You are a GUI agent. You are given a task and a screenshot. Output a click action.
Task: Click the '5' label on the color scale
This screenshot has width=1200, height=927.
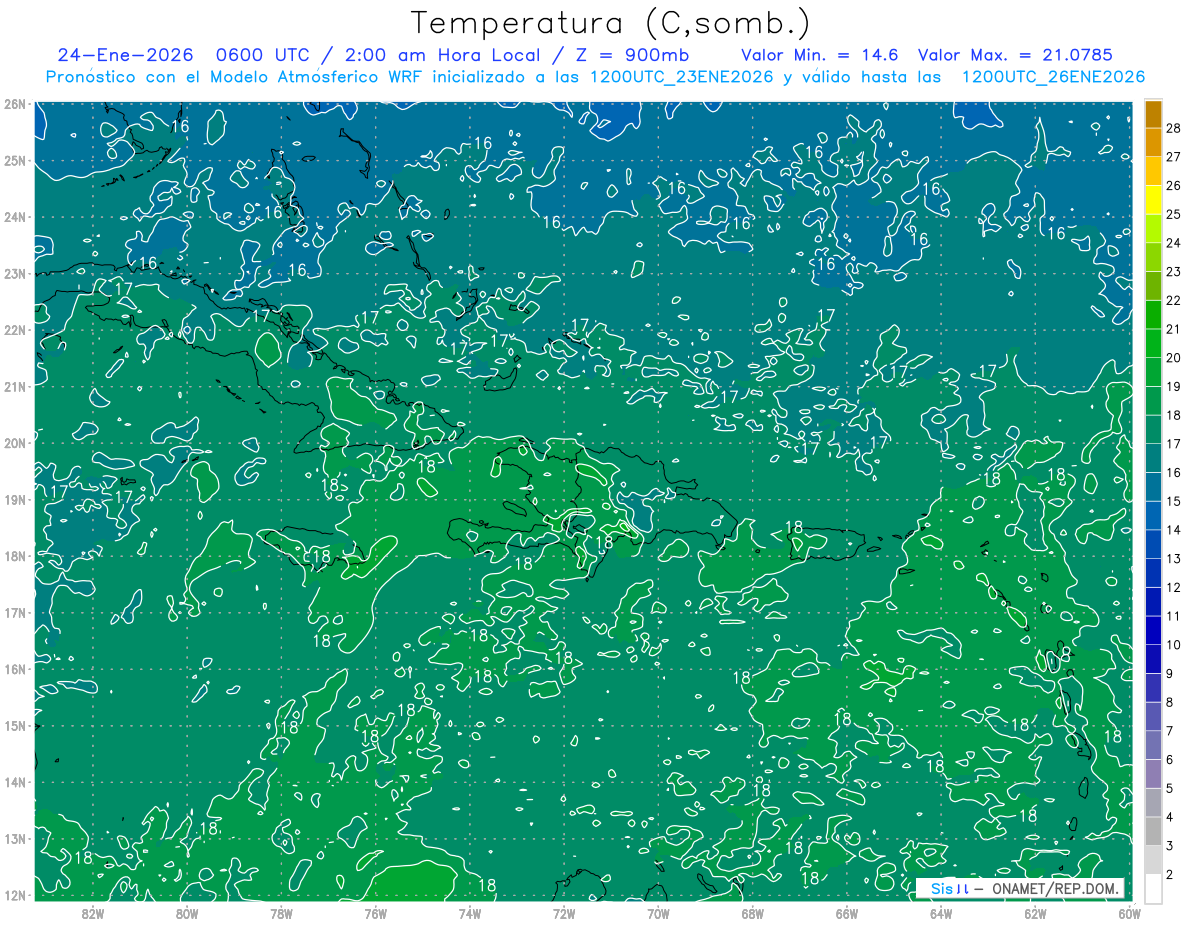(x=1169, y=789)
